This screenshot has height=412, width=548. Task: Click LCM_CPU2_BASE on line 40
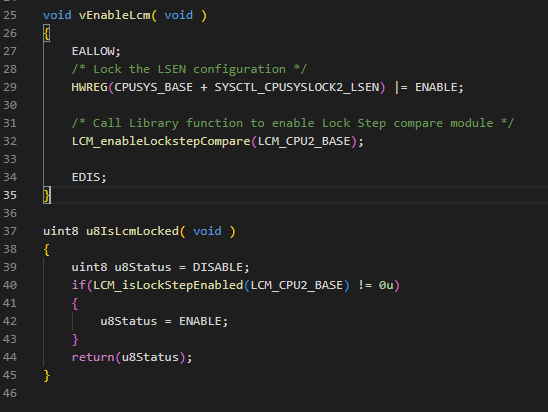coord(297,285)
